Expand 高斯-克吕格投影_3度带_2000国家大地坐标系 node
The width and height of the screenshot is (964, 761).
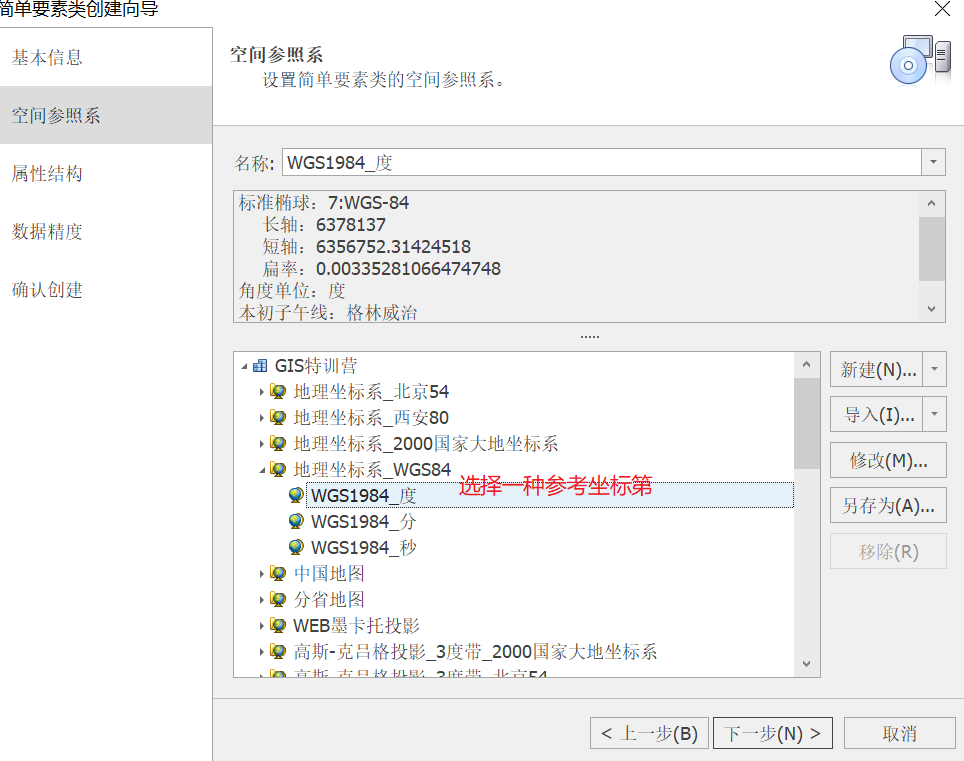(261, 652)
